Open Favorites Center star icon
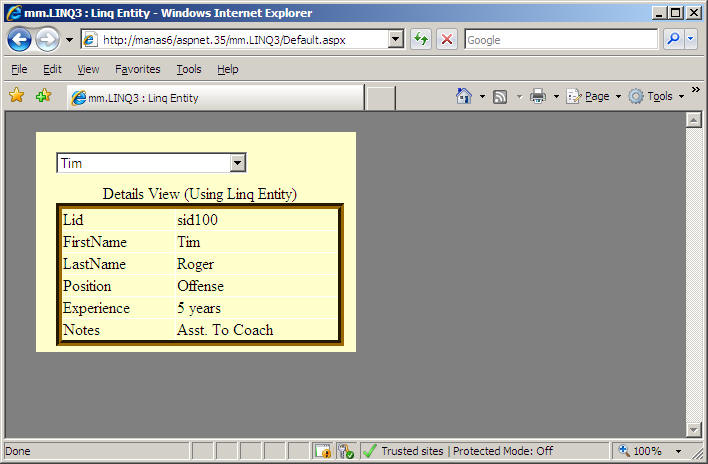The height and width of the screenshot is (464, 708). pos(17,95)
